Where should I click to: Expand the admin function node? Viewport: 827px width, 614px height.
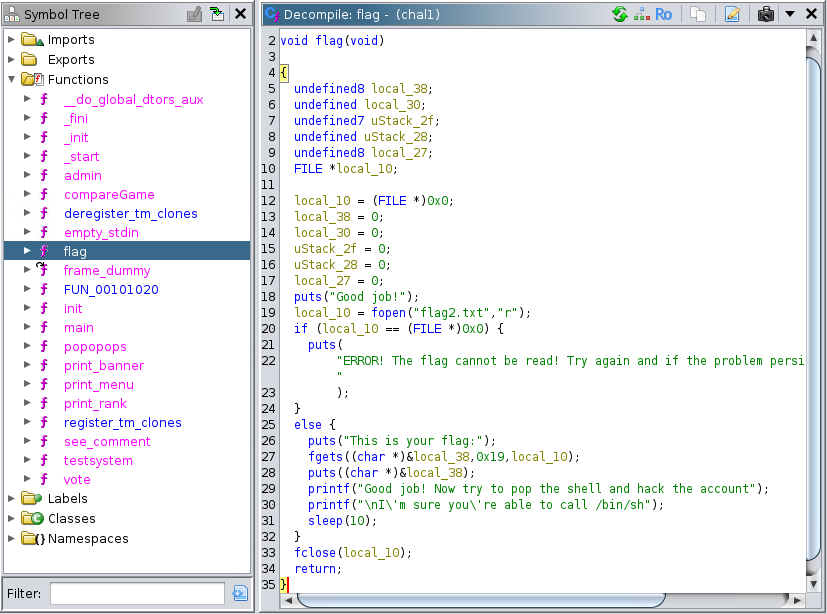(x=27, y=175)
